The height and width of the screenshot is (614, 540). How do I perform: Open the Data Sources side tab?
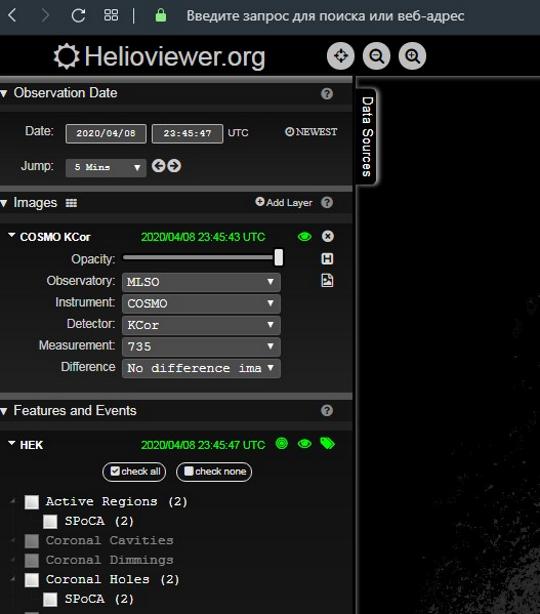click(367, 137)
